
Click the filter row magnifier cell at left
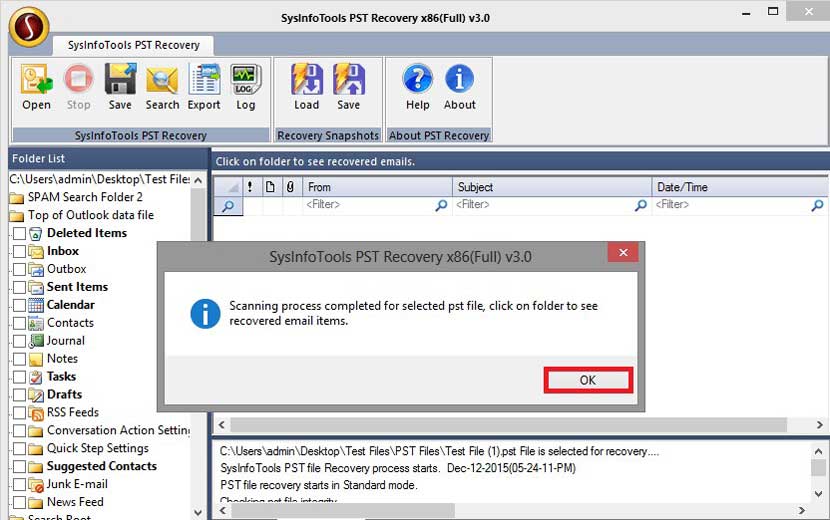click(228, 205)
